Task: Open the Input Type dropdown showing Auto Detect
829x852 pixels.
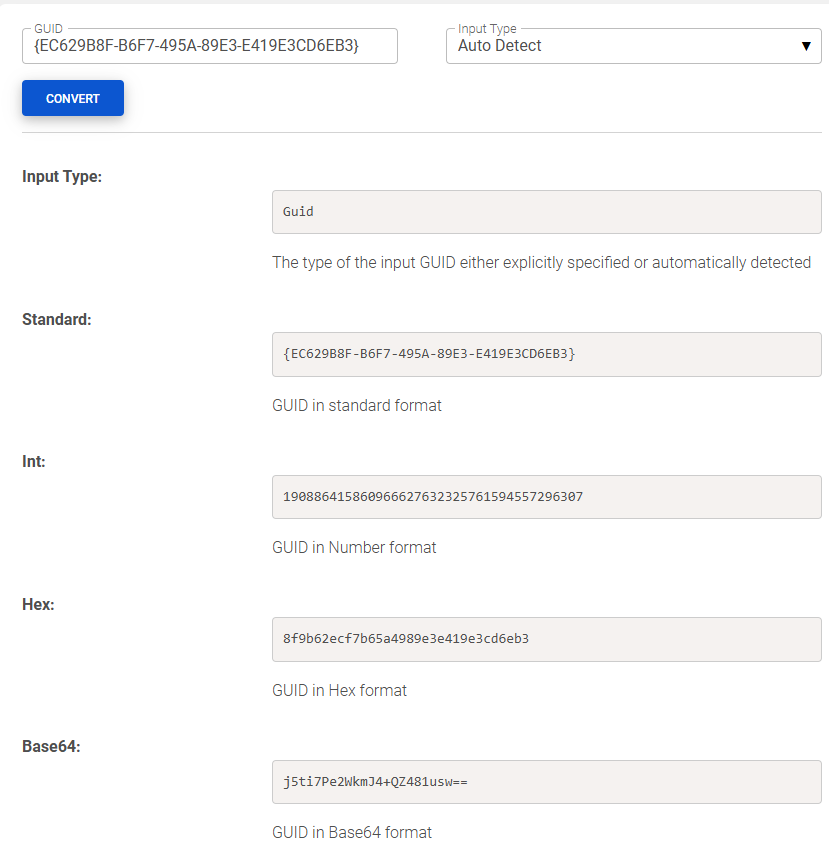Action: (x=620, y=46)
